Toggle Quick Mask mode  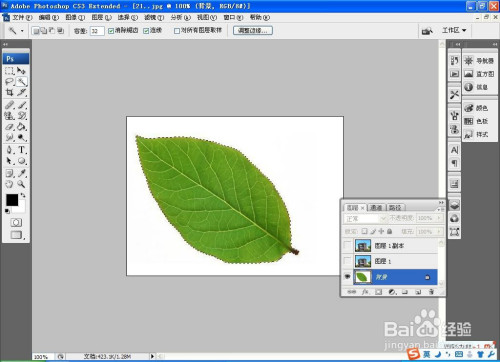click(16, 222)
